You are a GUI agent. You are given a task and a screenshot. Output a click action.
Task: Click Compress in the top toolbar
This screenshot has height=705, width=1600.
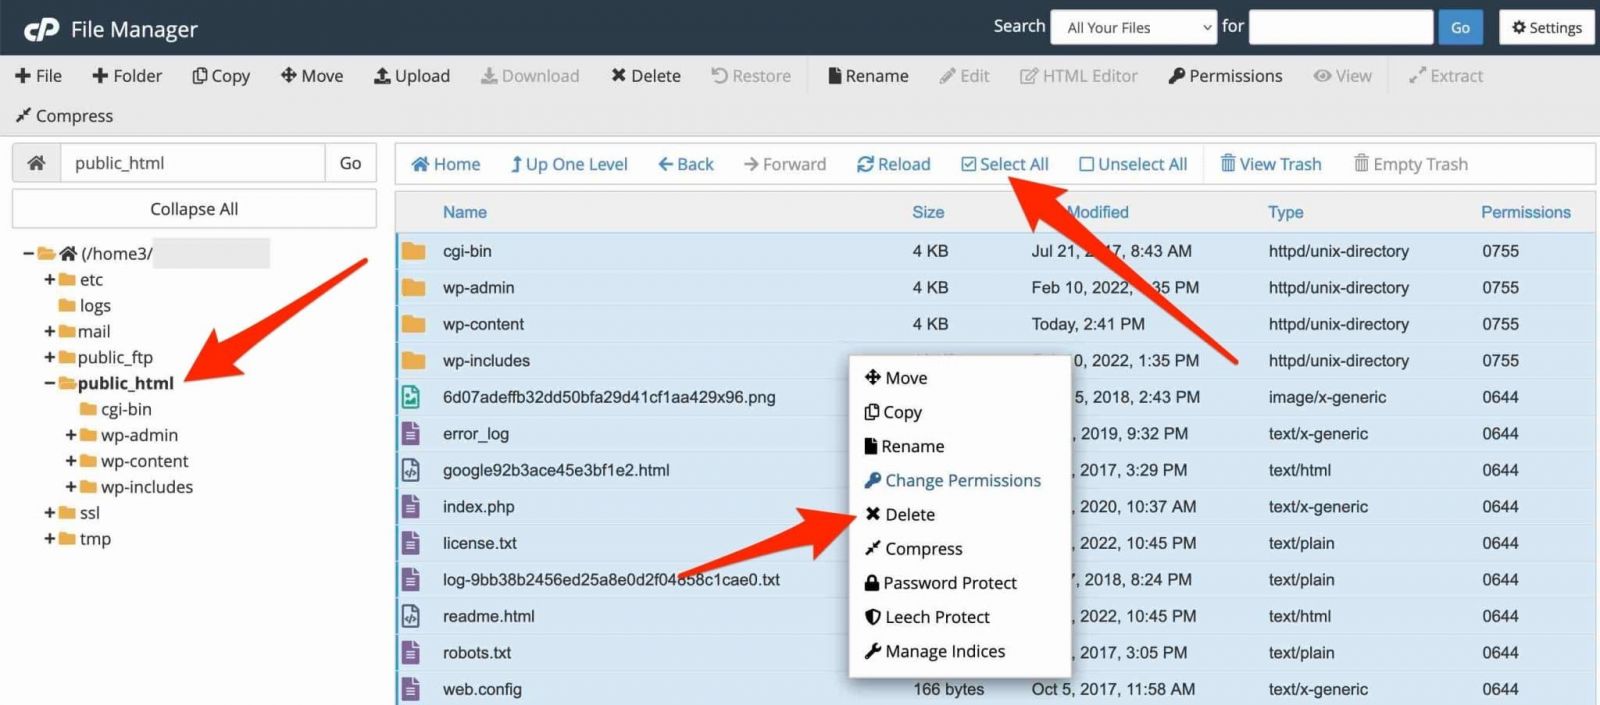[x=64, y=116]
